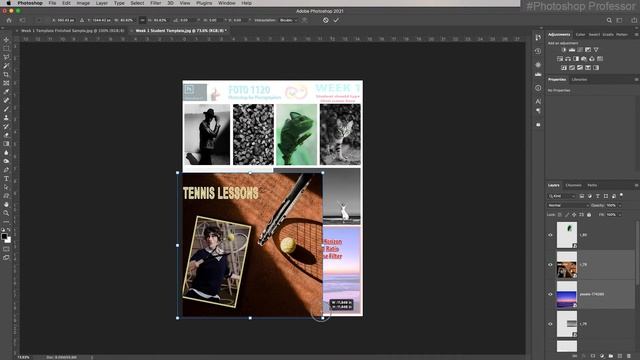Open the Interpolation dropdown
Screen dimensions: 640x360
(288, 20)
